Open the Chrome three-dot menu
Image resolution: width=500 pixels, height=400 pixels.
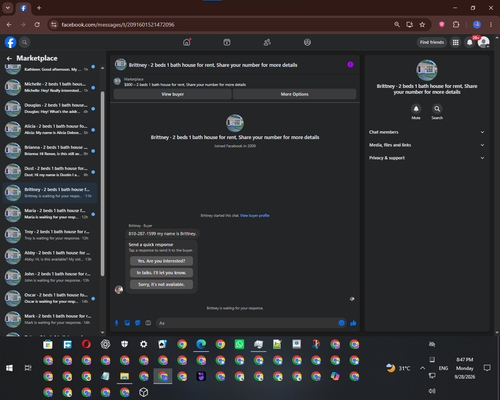[491, 25]
